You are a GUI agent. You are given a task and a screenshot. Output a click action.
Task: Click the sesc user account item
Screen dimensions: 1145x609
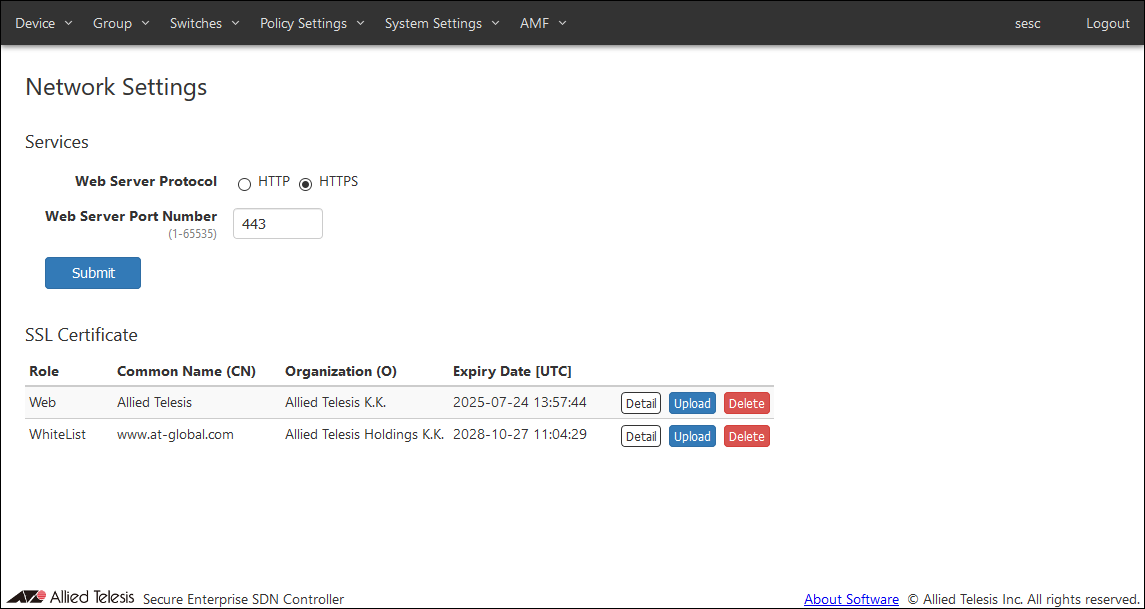click(1027, 23)
